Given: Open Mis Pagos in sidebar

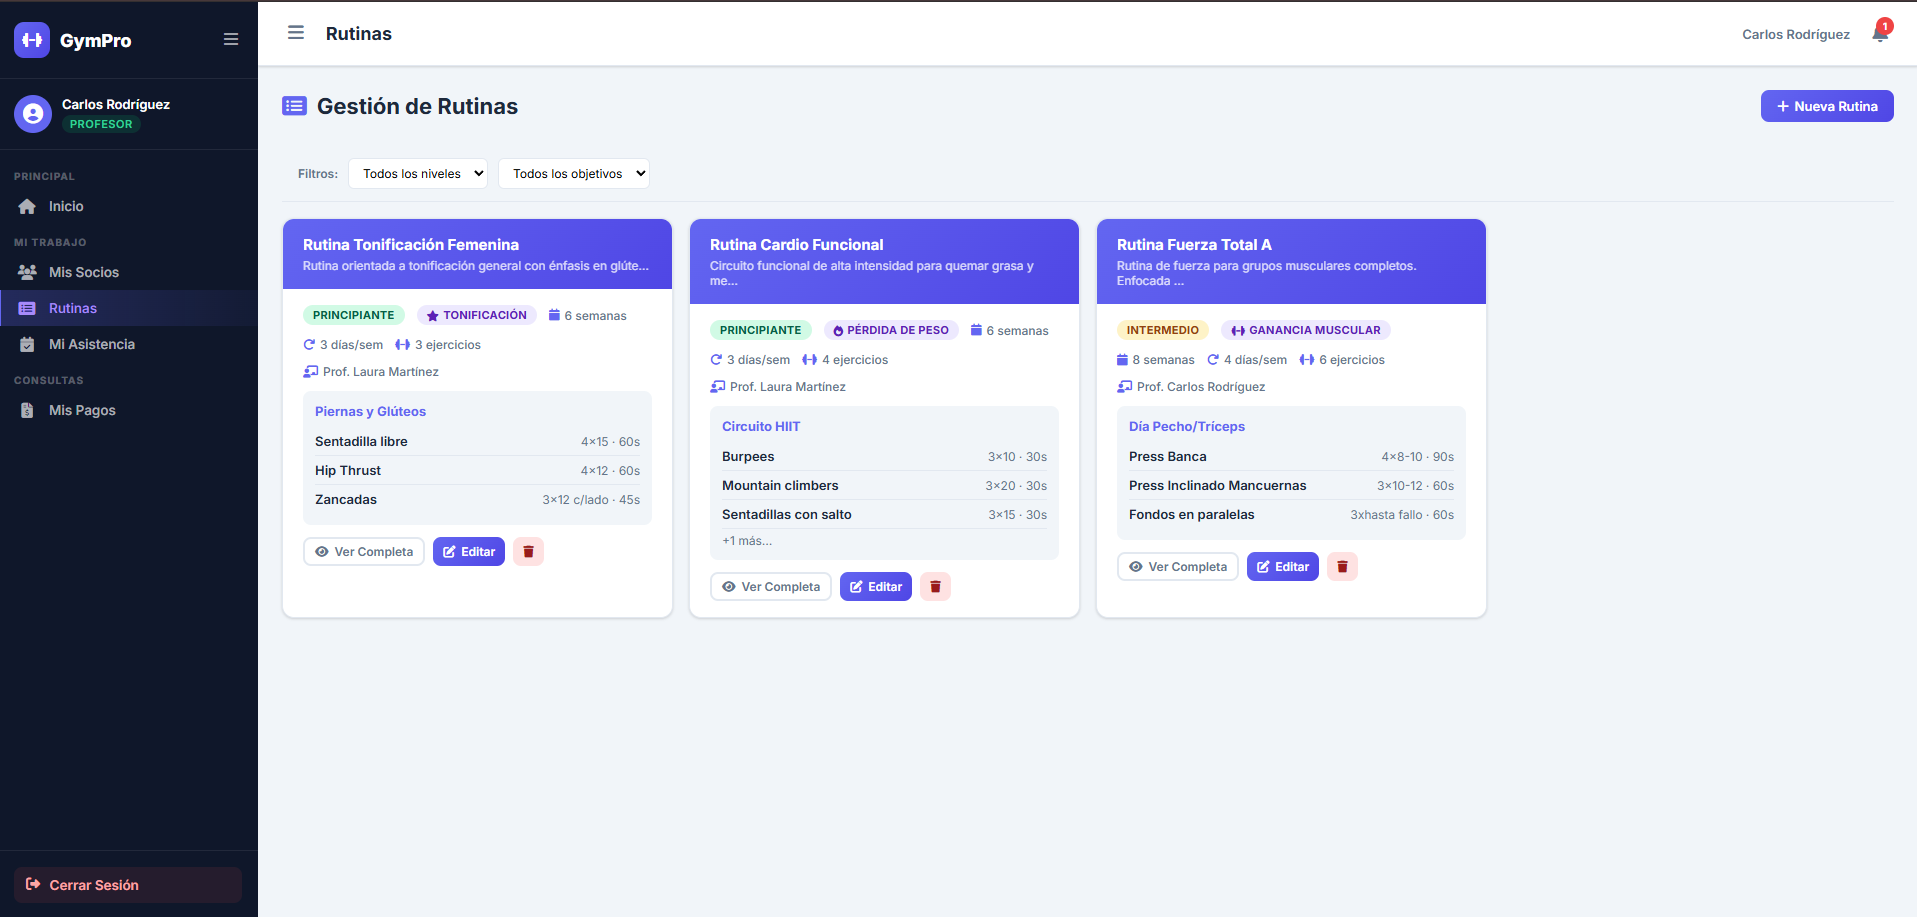Looking at the screenshot, I should [x=82, y=410].
